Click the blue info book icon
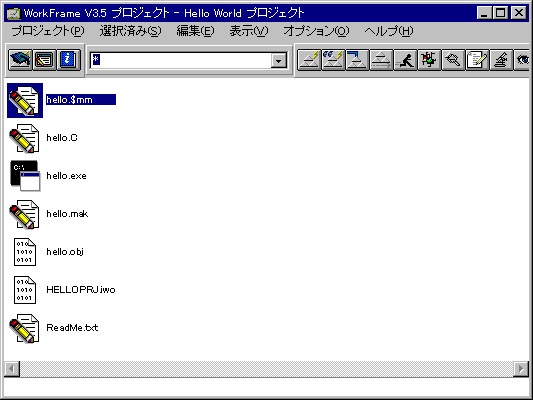The width and height of the screenshot is (533, 400). click(69, 60)
